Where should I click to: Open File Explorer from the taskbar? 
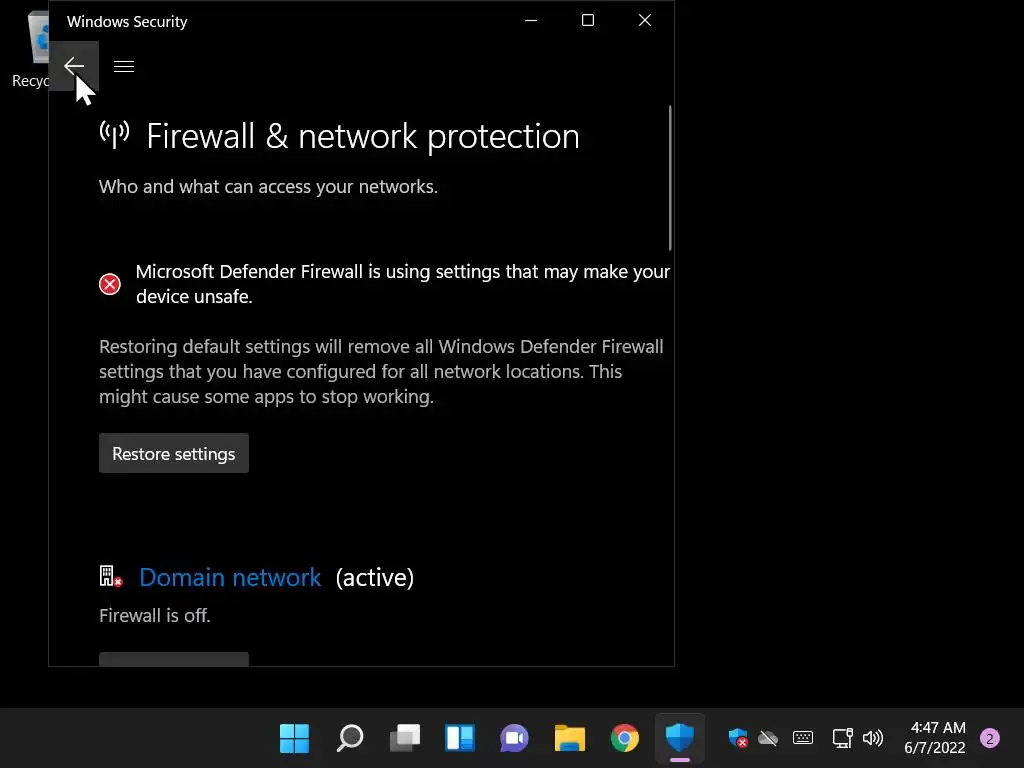(570, 739)
